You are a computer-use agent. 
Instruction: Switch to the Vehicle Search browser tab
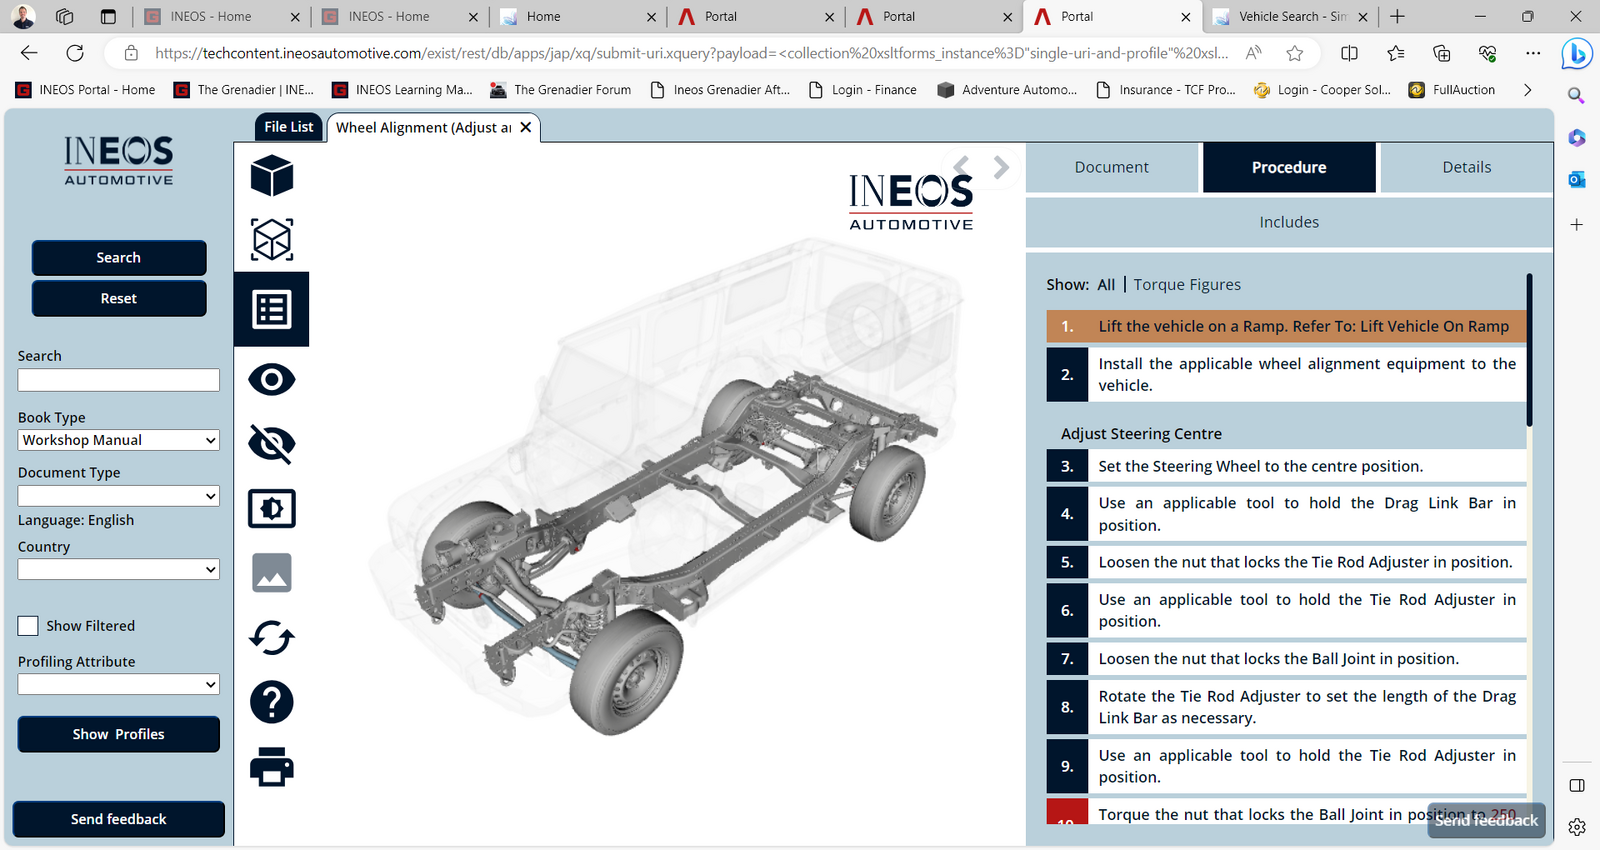coord(1289,16)
